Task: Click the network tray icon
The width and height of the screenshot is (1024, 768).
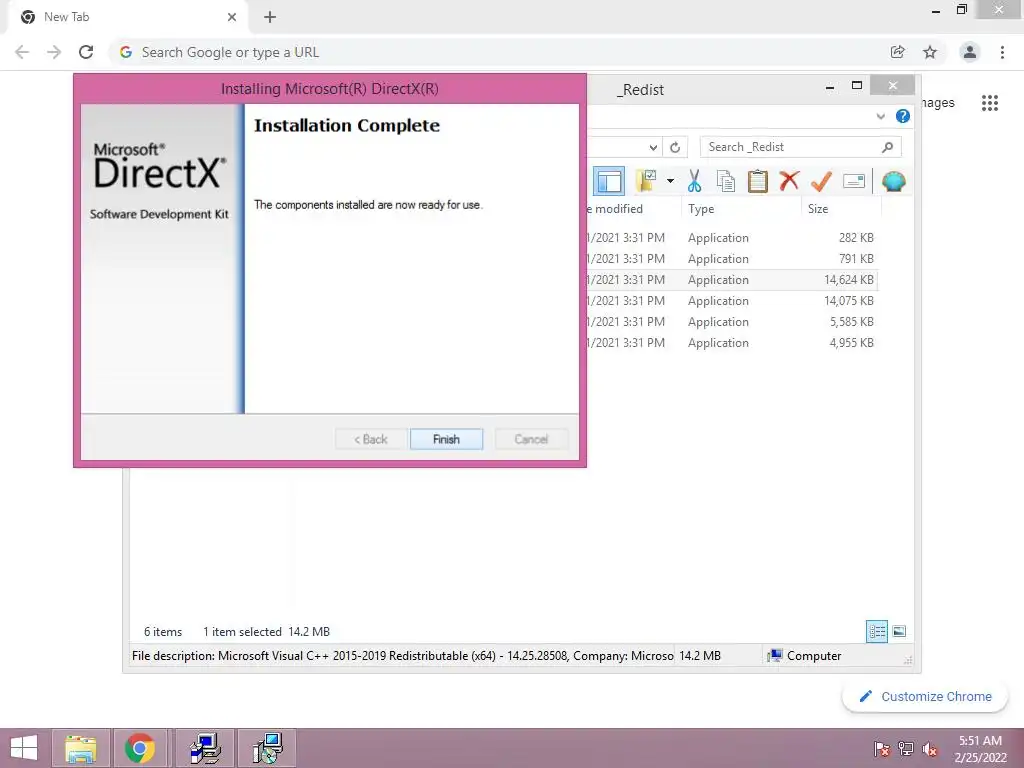Action: pos(906,749)
